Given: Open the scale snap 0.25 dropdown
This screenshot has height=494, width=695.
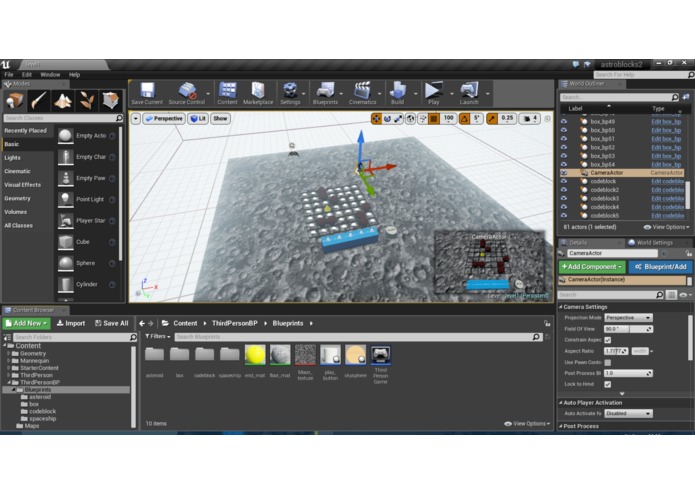Looking at the screenshot, I should [x=507, y=119].
